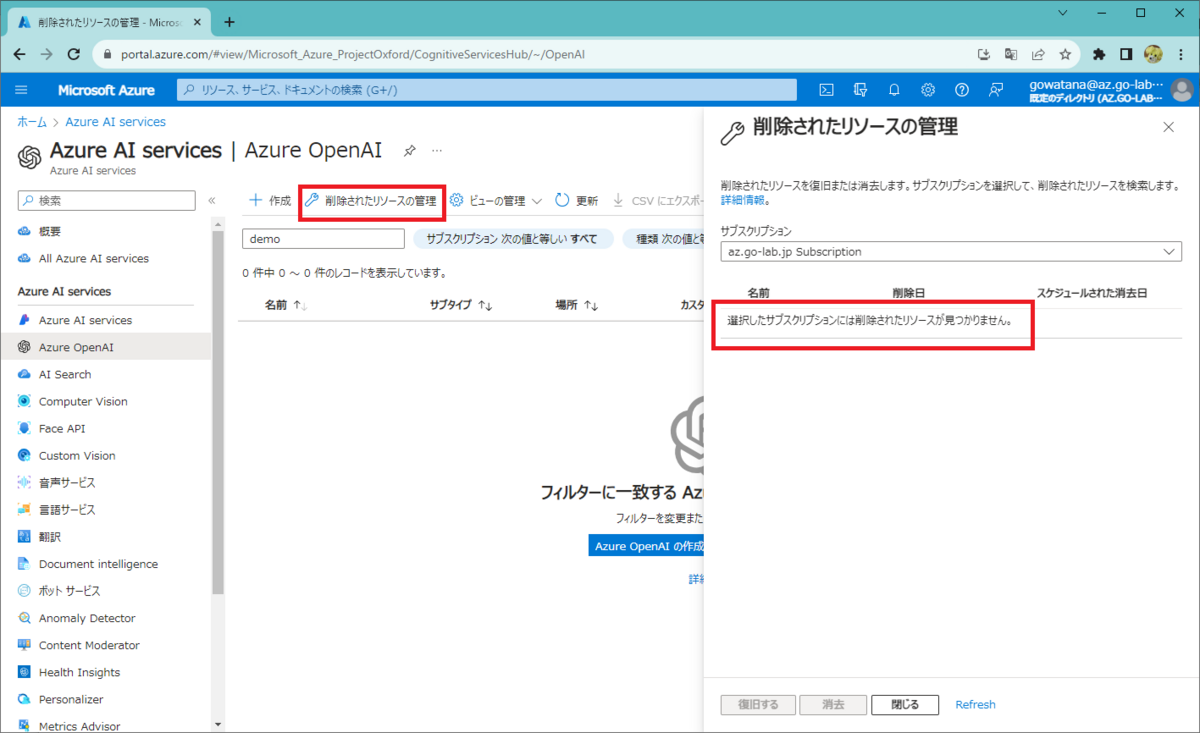Click サブスクリプション filter pill
Image resolution: width=1200 pixels, height=733 pixels.
pyautogui.click(x=512, y=239)
